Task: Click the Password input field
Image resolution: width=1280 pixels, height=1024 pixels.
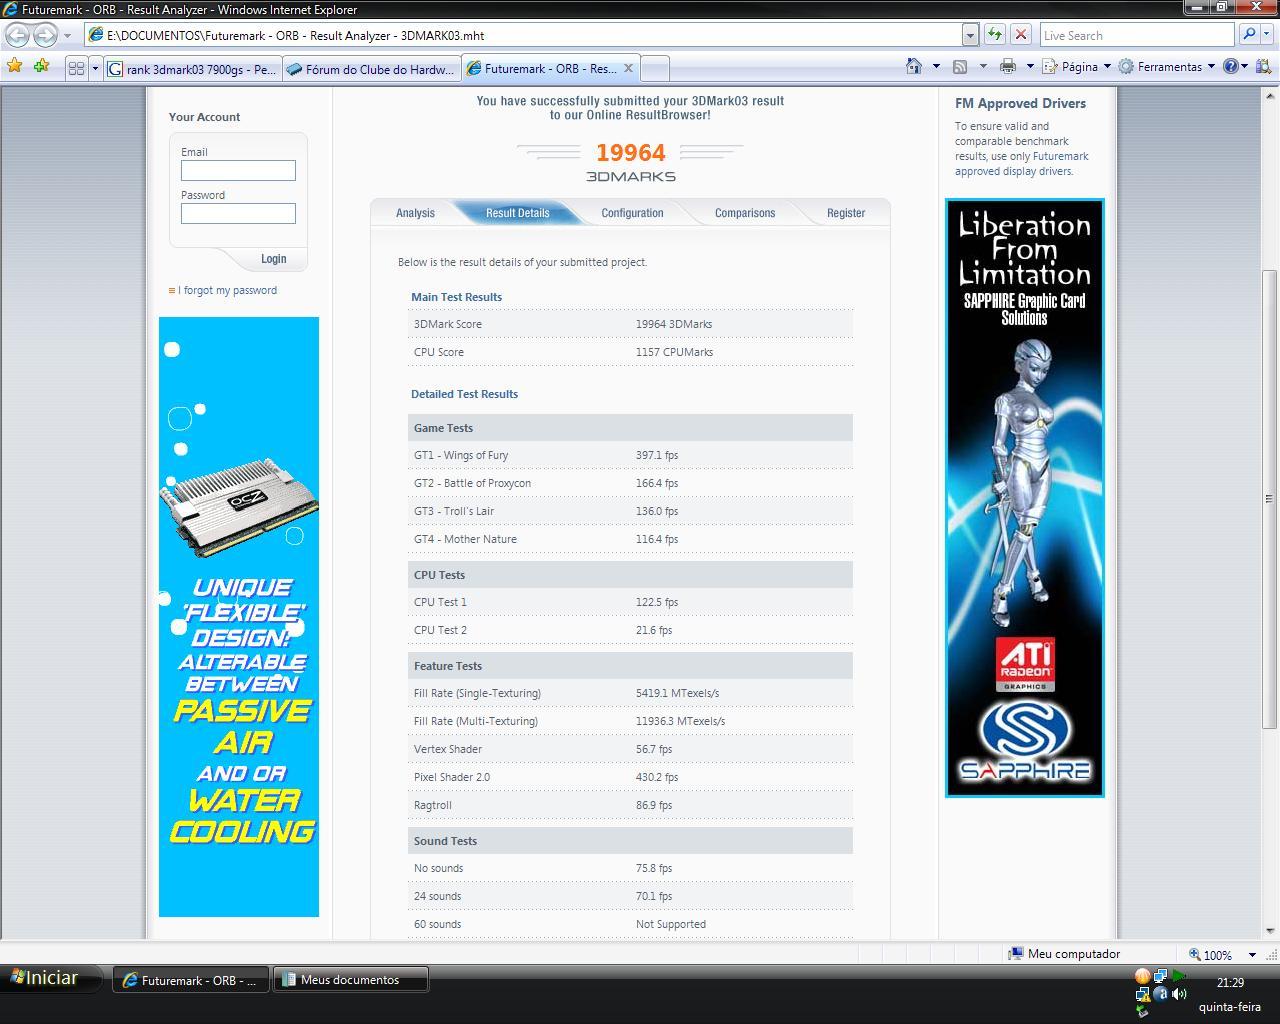Action: click(238, 214)
